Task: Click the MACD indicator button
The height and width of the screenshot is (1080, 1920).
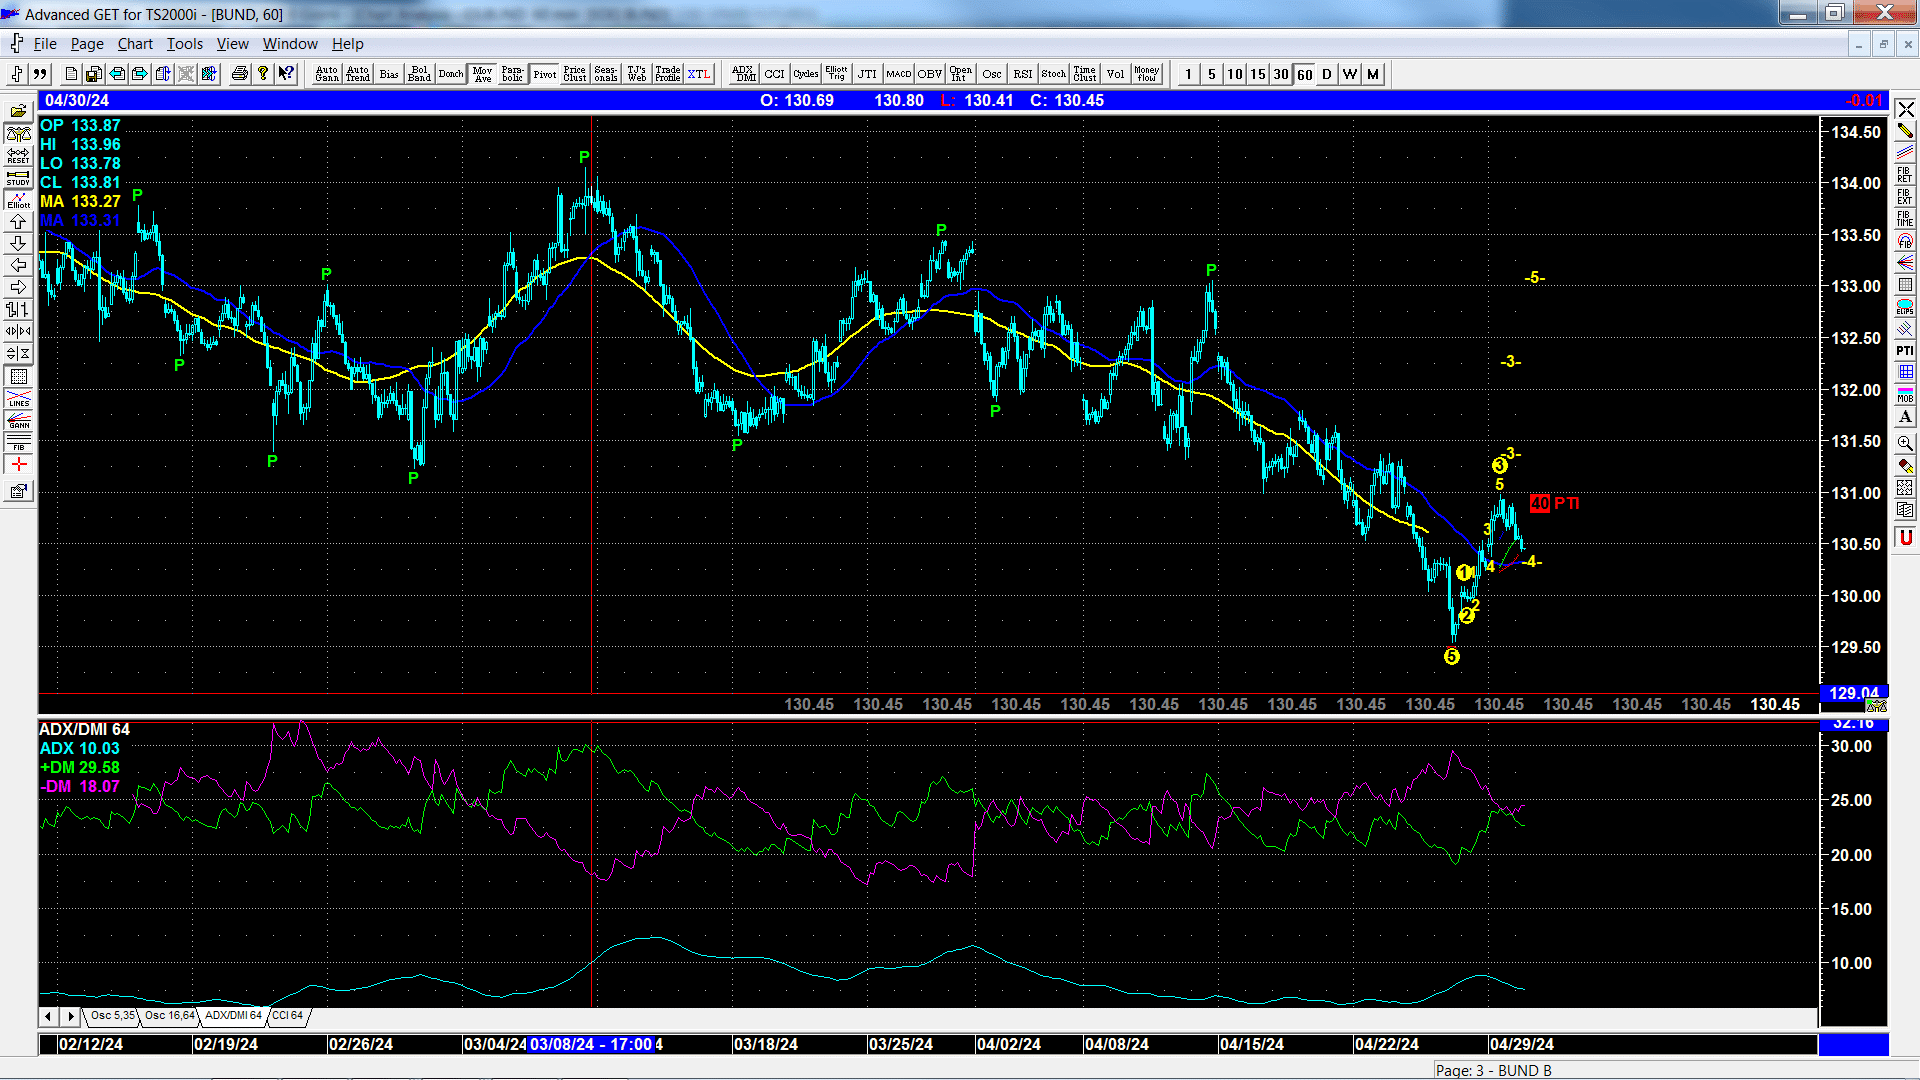Action: point(899,74)
